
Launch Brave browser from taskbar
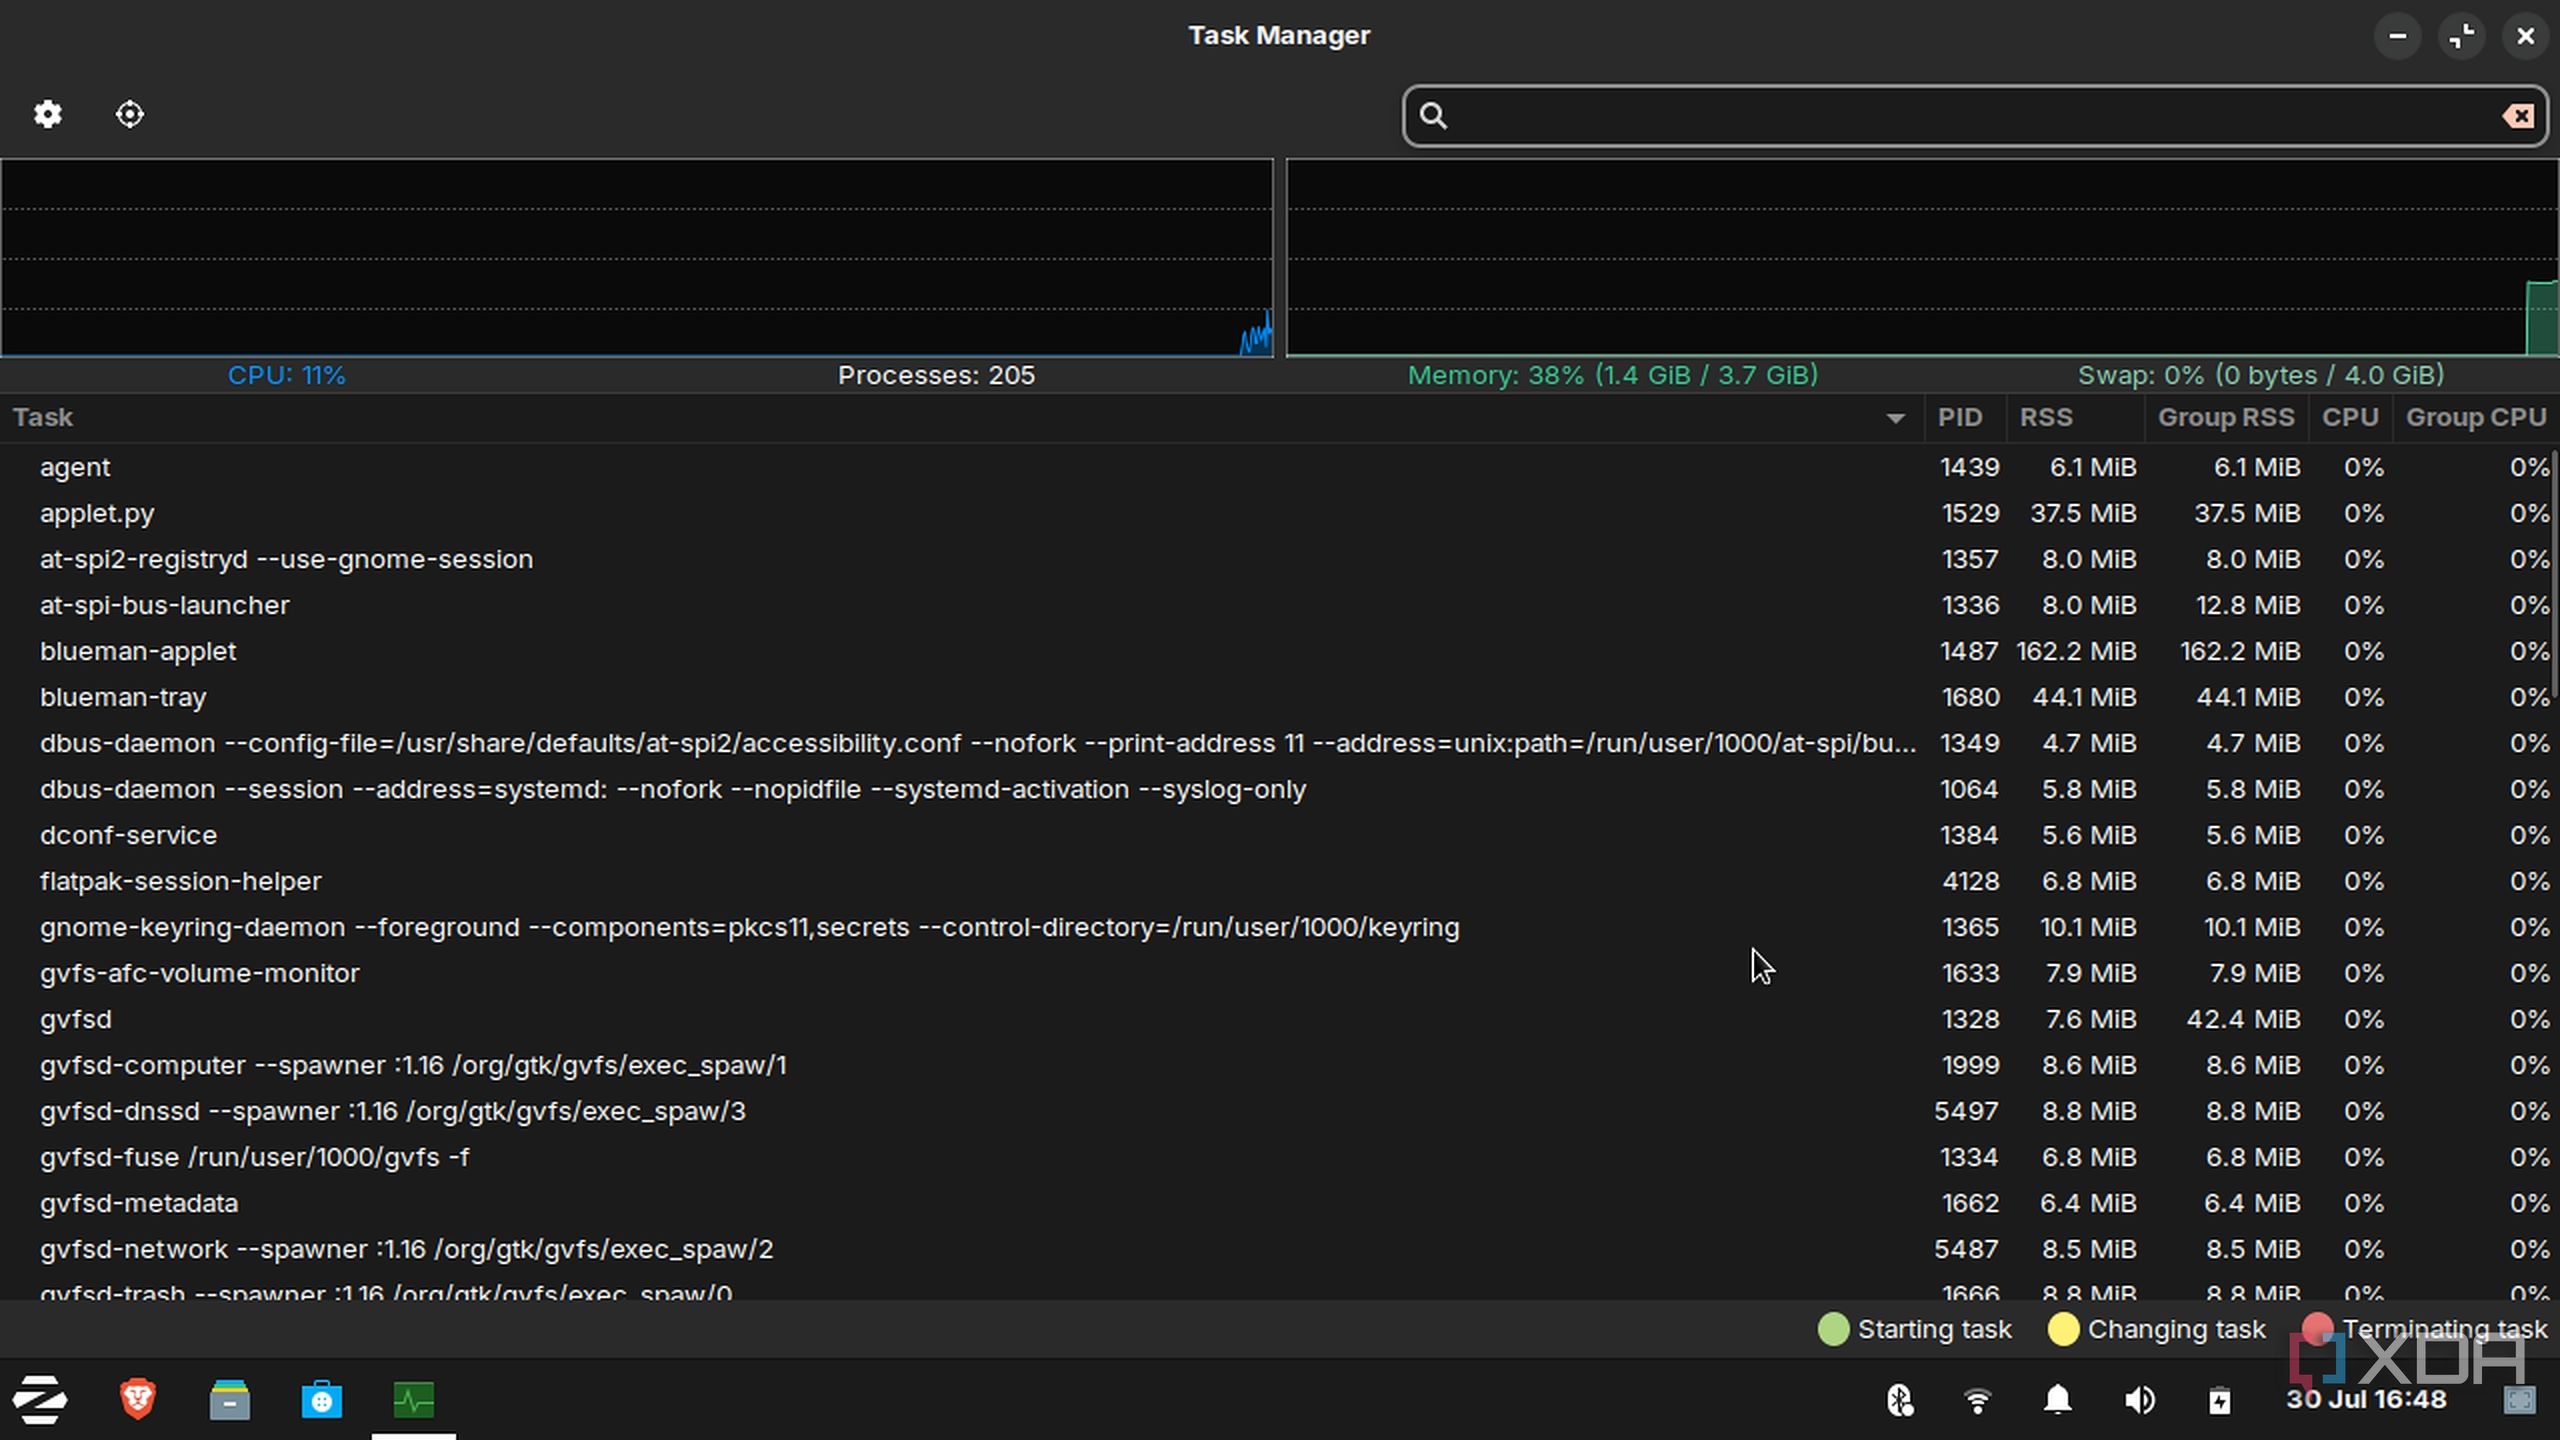138,1400
